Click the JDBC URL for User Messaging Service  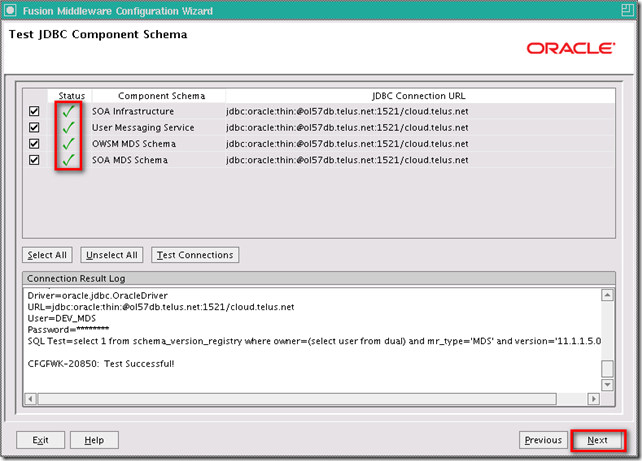[347, 128]
